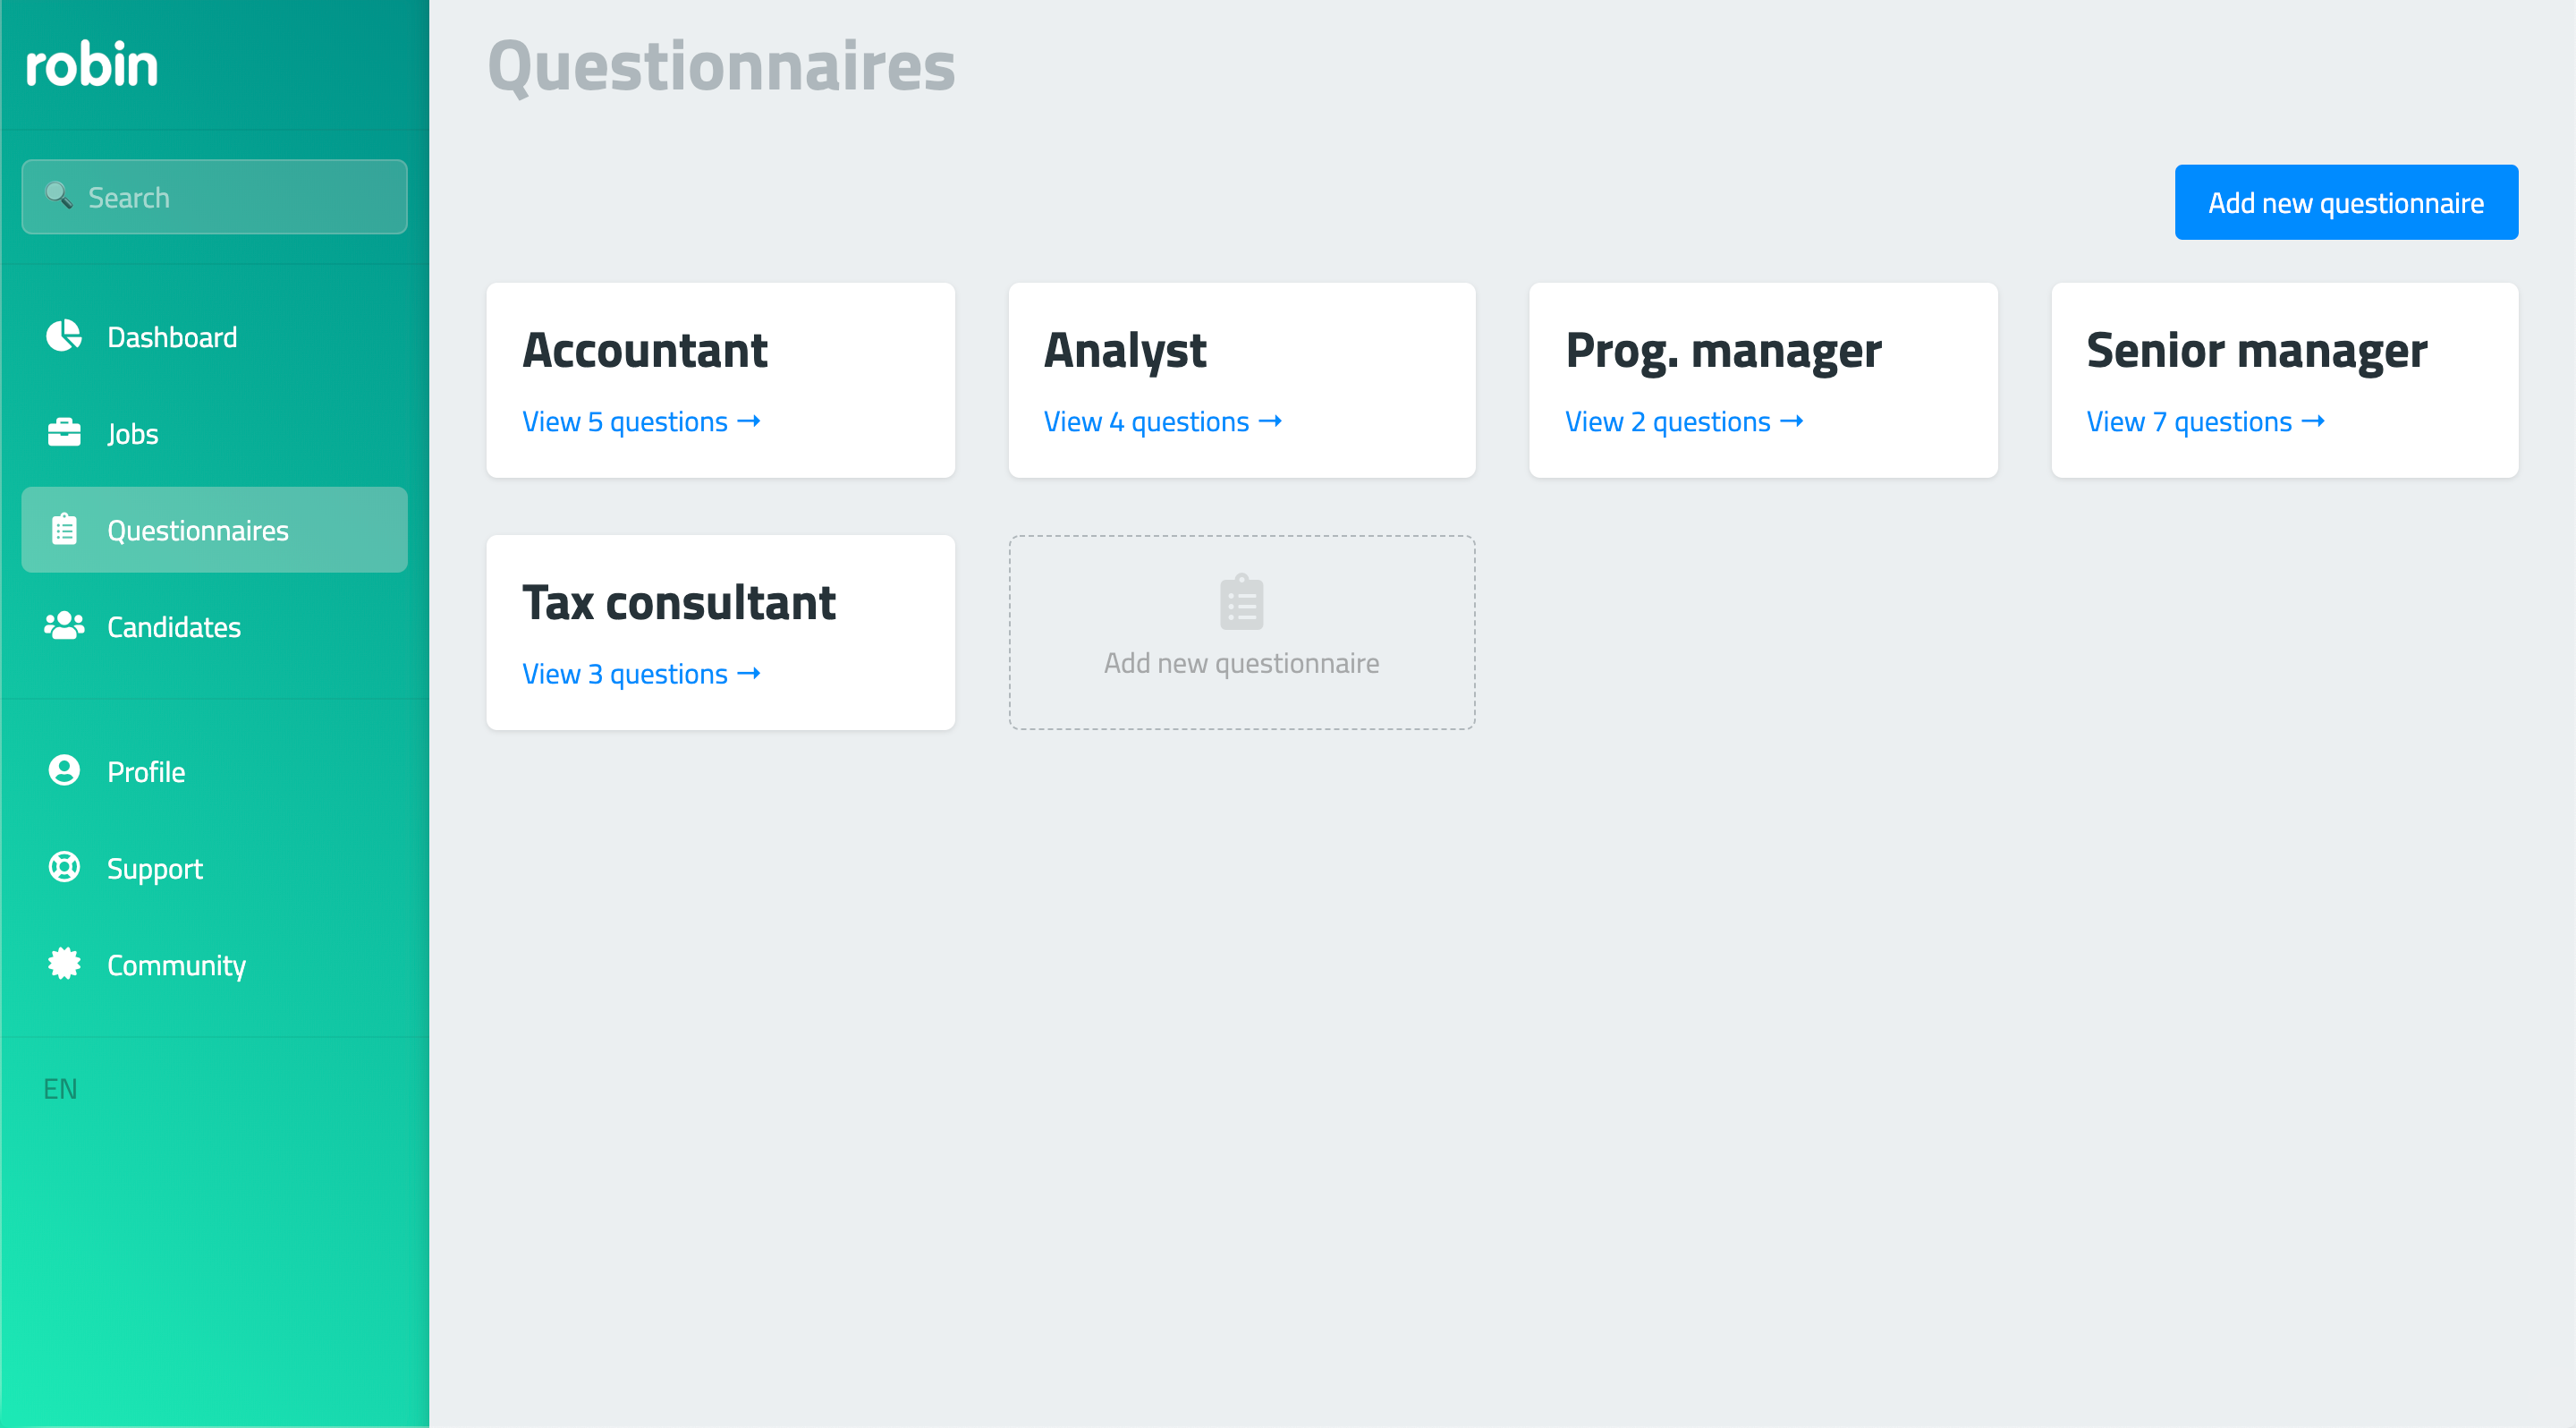Click the Support lifebuoy icon
Viewport: 2576px width, 1428px height.
pos(64,867)
